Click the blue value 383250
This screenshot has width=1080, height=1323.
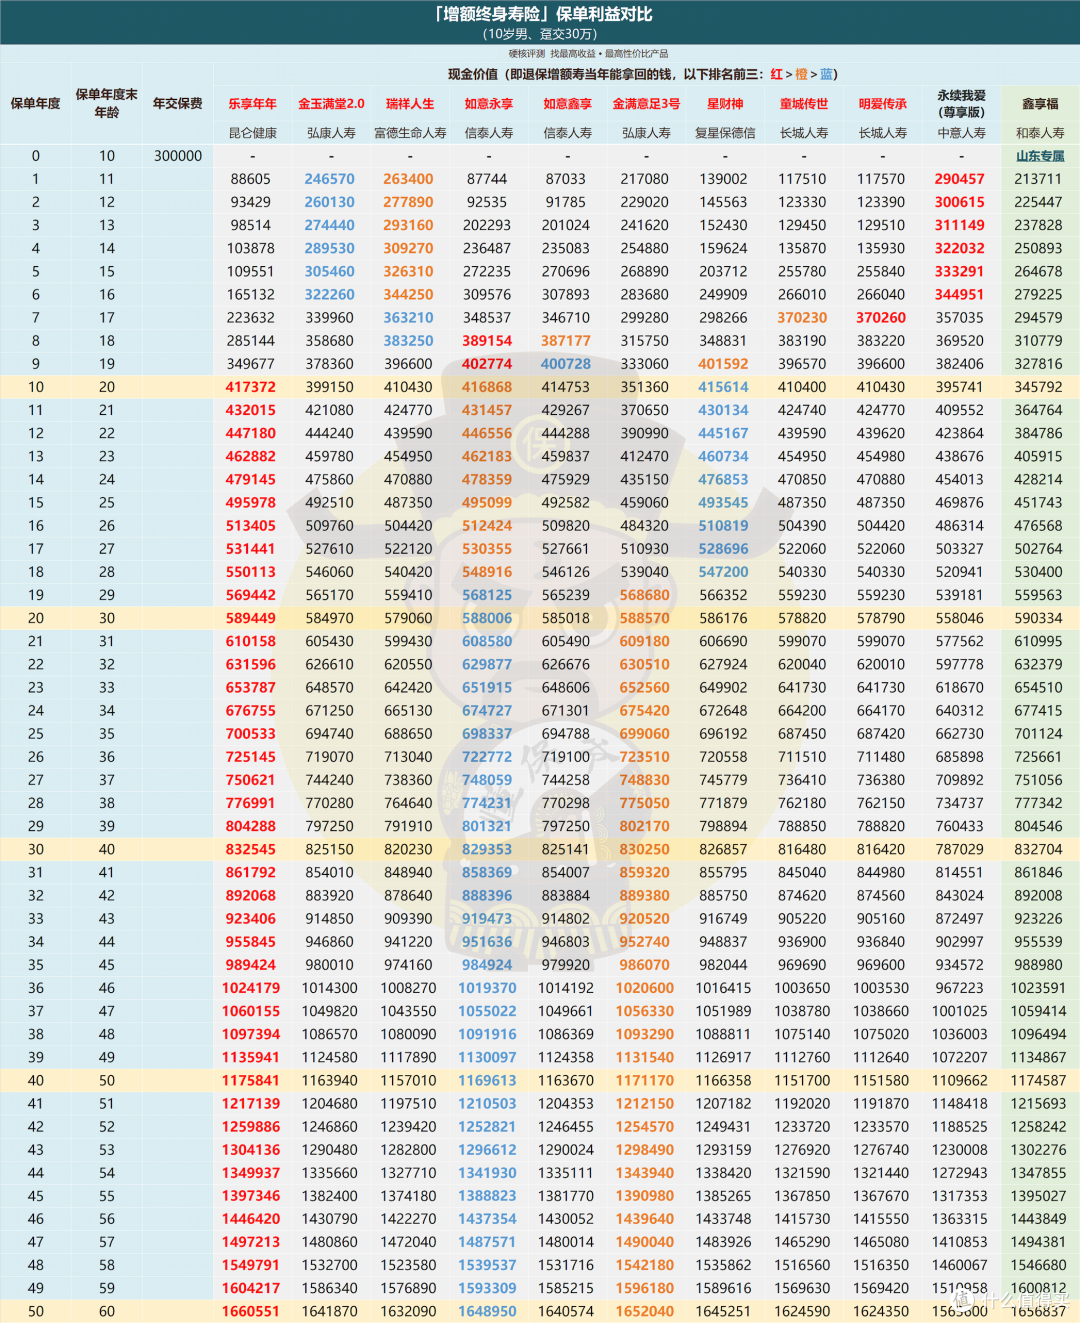pos(409,341)
